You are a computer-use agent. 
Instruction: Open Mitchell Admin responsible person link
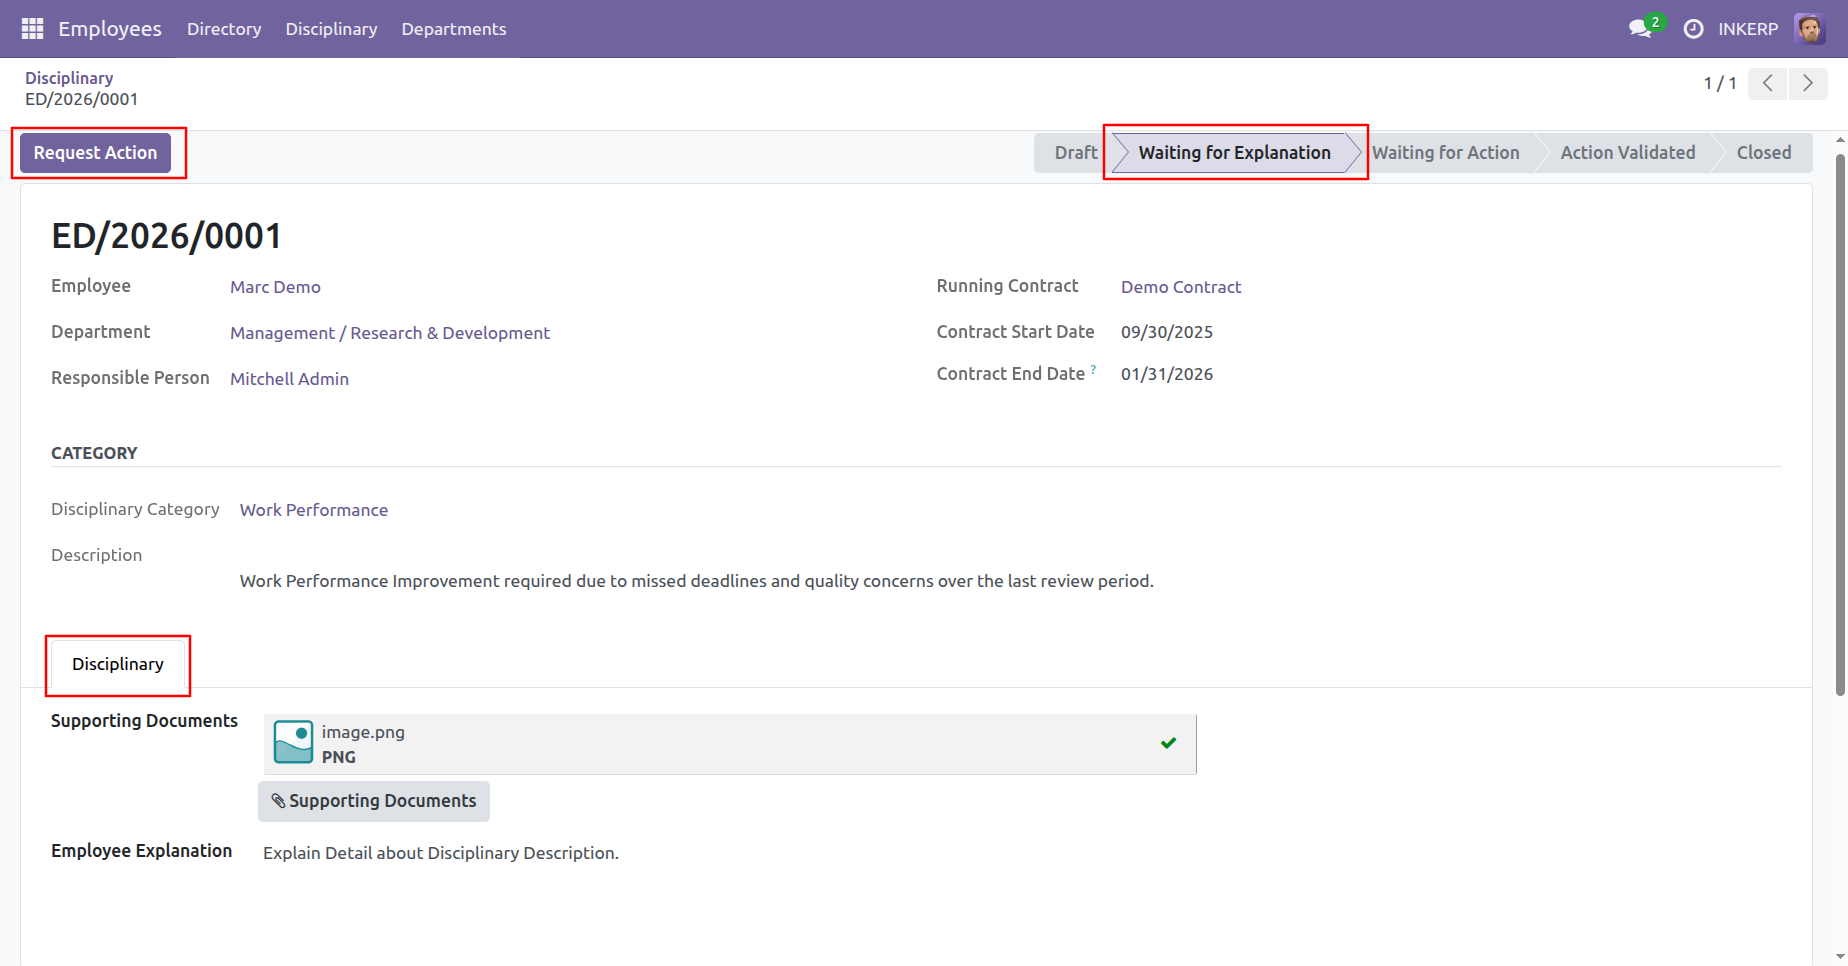[289, 379]
